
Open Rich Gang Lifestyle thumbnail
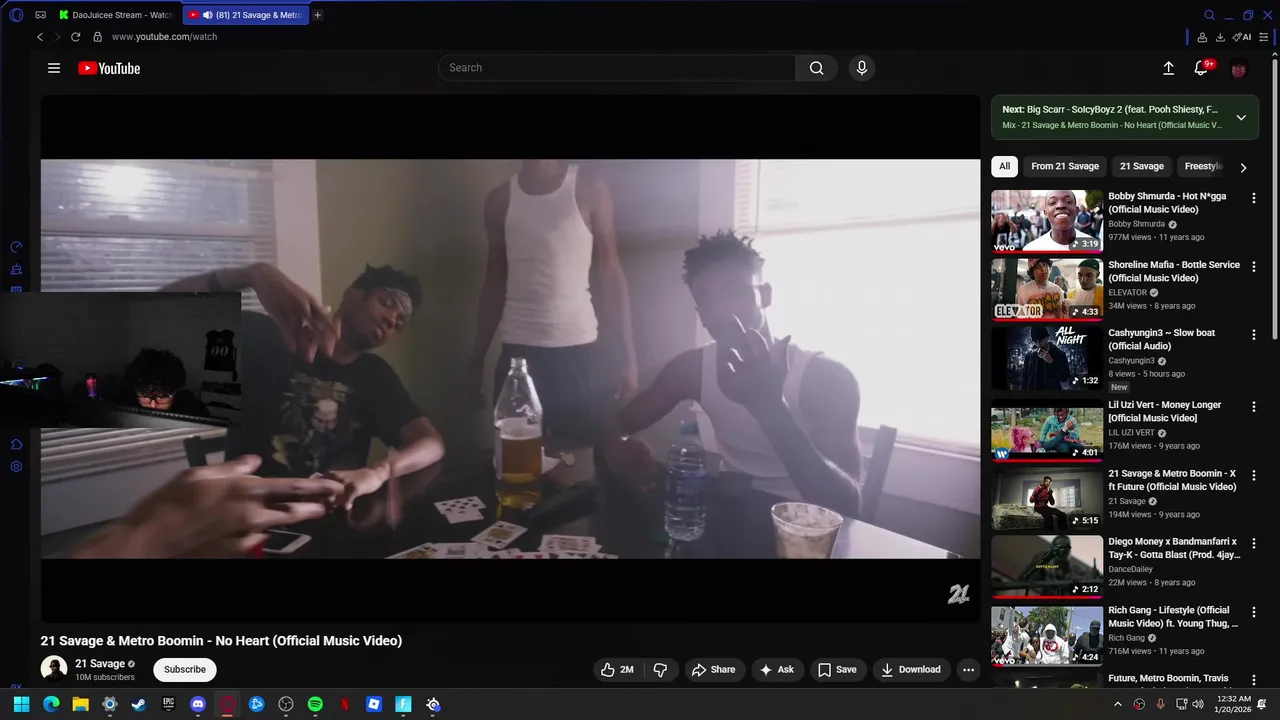[x=1047, y=635]
